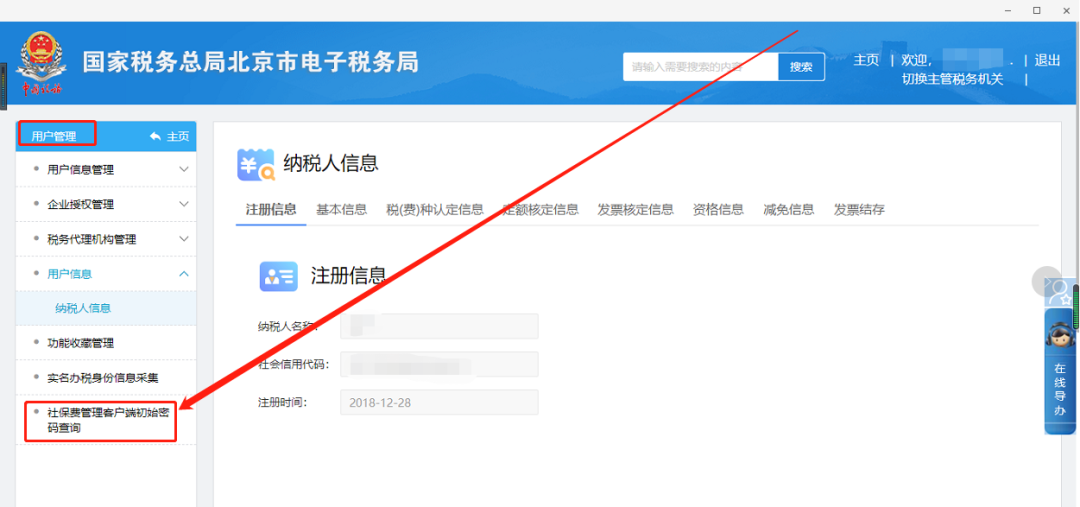The height and width of the screenshot is (507, 1080).
Task: Click the 纳税人信息 page heading
Action: click(x=331, y=163)
